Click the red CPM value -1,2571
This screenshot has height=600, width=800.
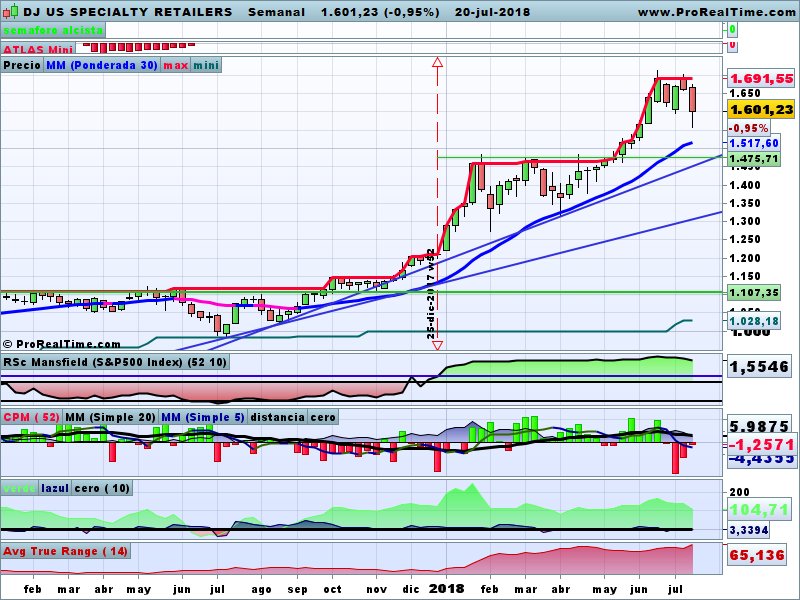click(x=761, y=445)
